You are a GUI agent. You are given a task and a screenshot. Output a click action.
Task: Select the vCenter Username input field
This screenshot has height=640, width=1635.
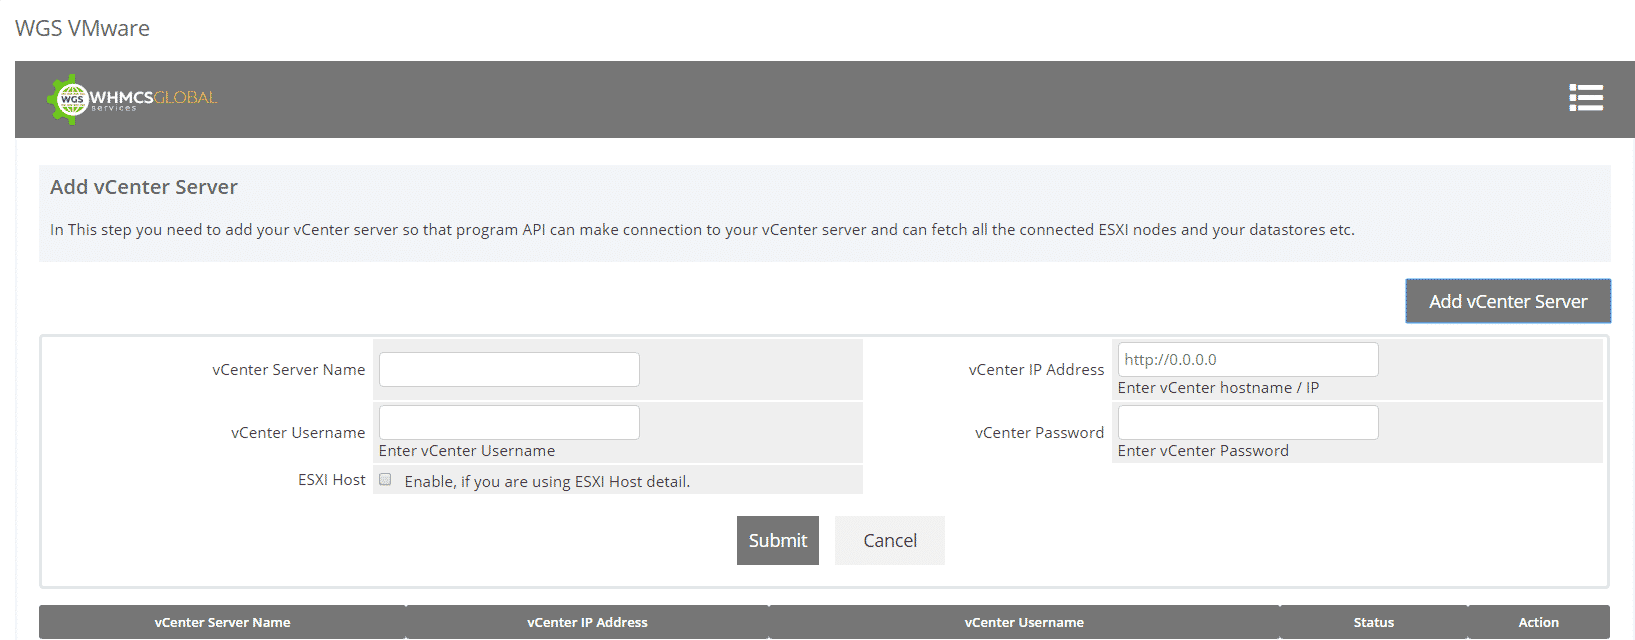(x=509, y=422)
